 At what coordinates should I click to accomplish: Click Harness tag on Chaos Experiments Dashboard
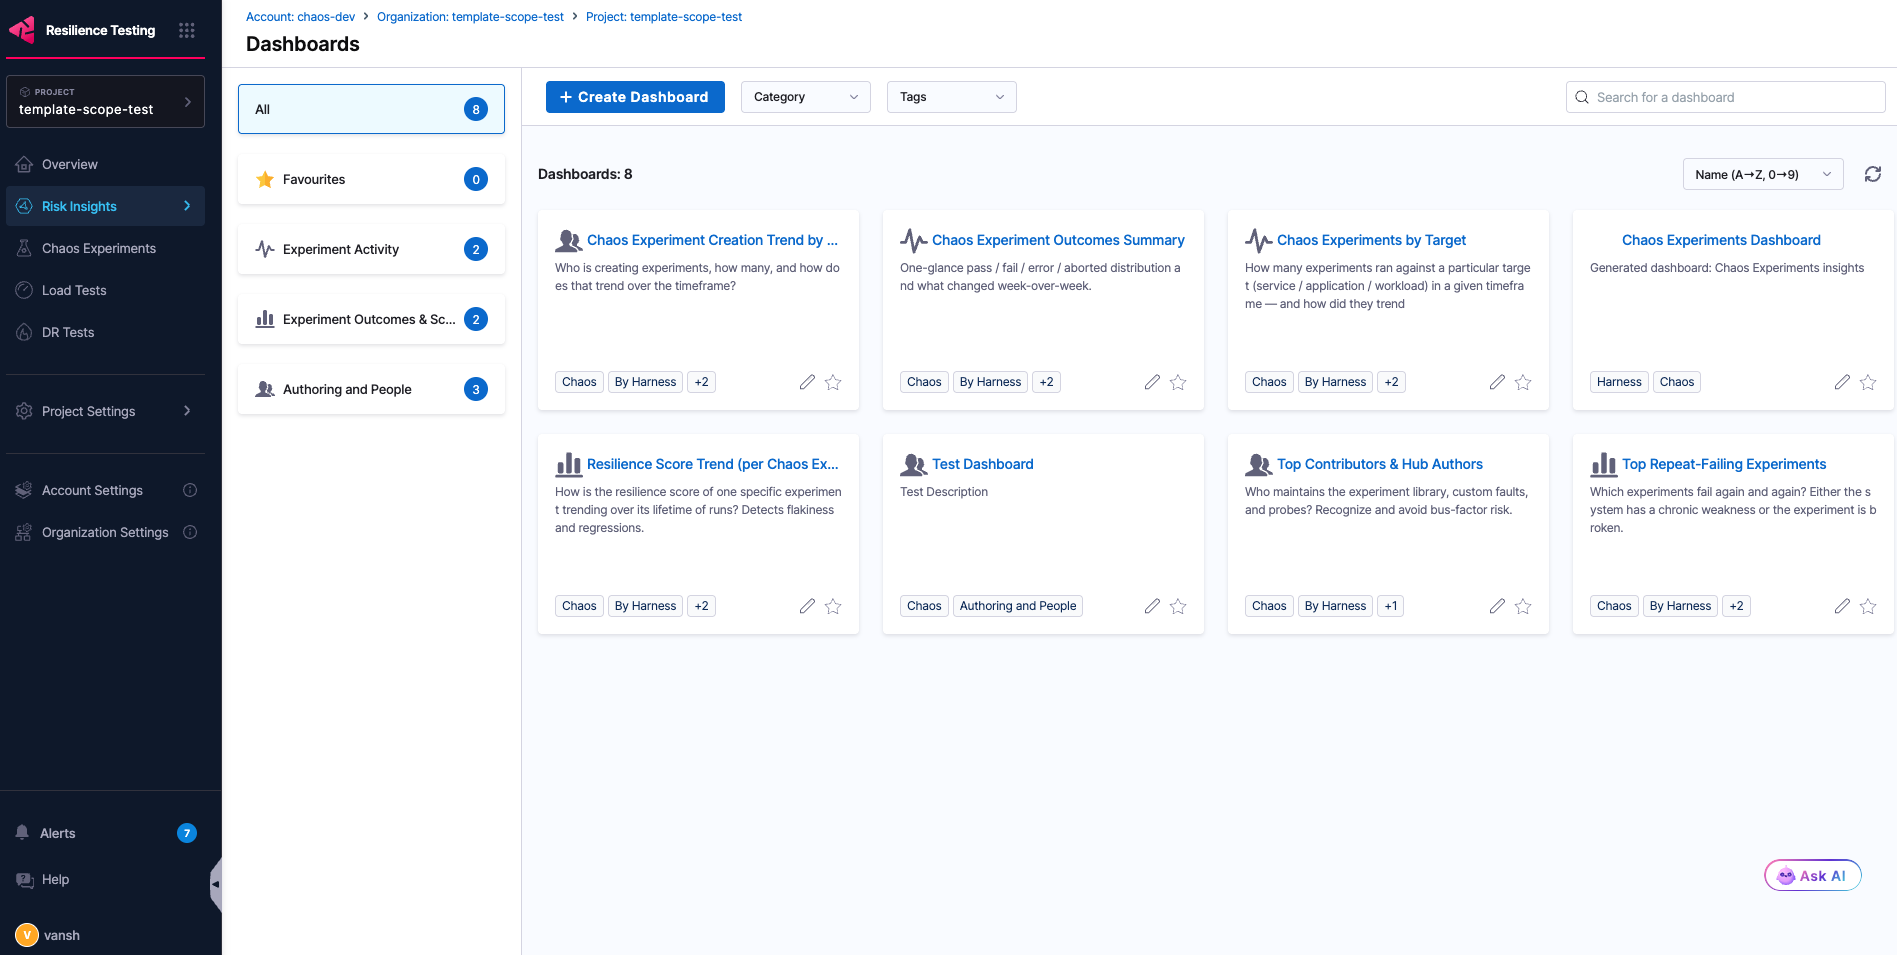click(x=1619, y=382)
